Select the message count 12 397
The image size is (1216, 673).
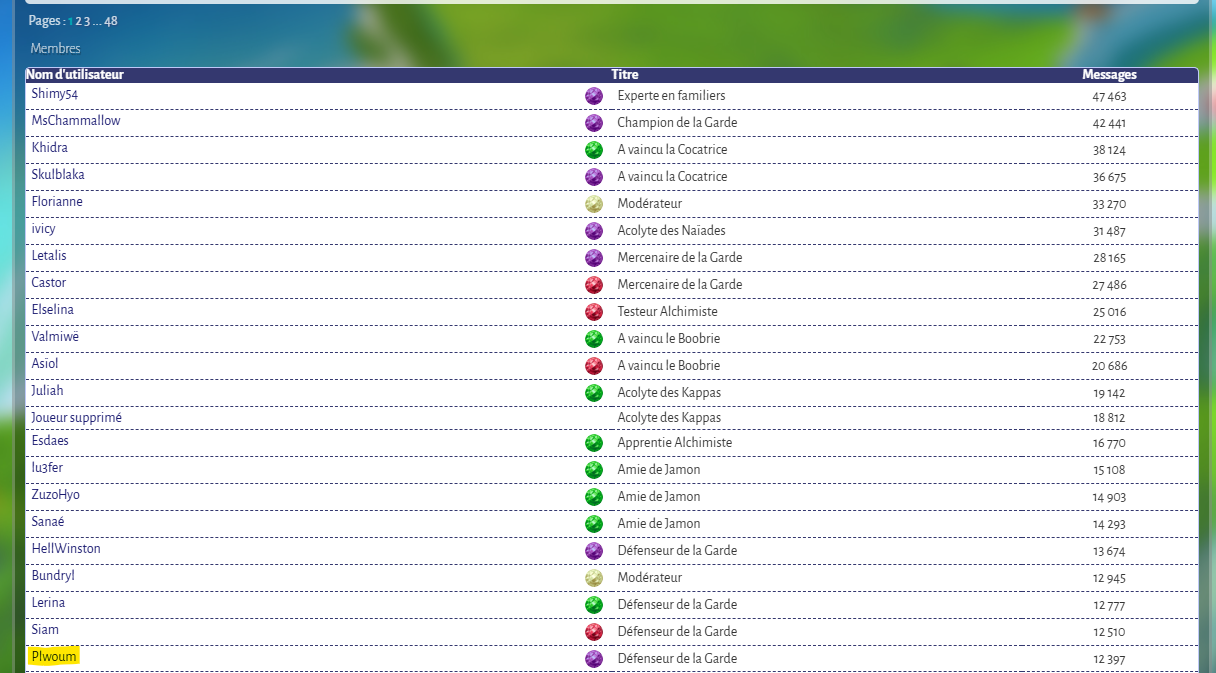[1109, 660]
